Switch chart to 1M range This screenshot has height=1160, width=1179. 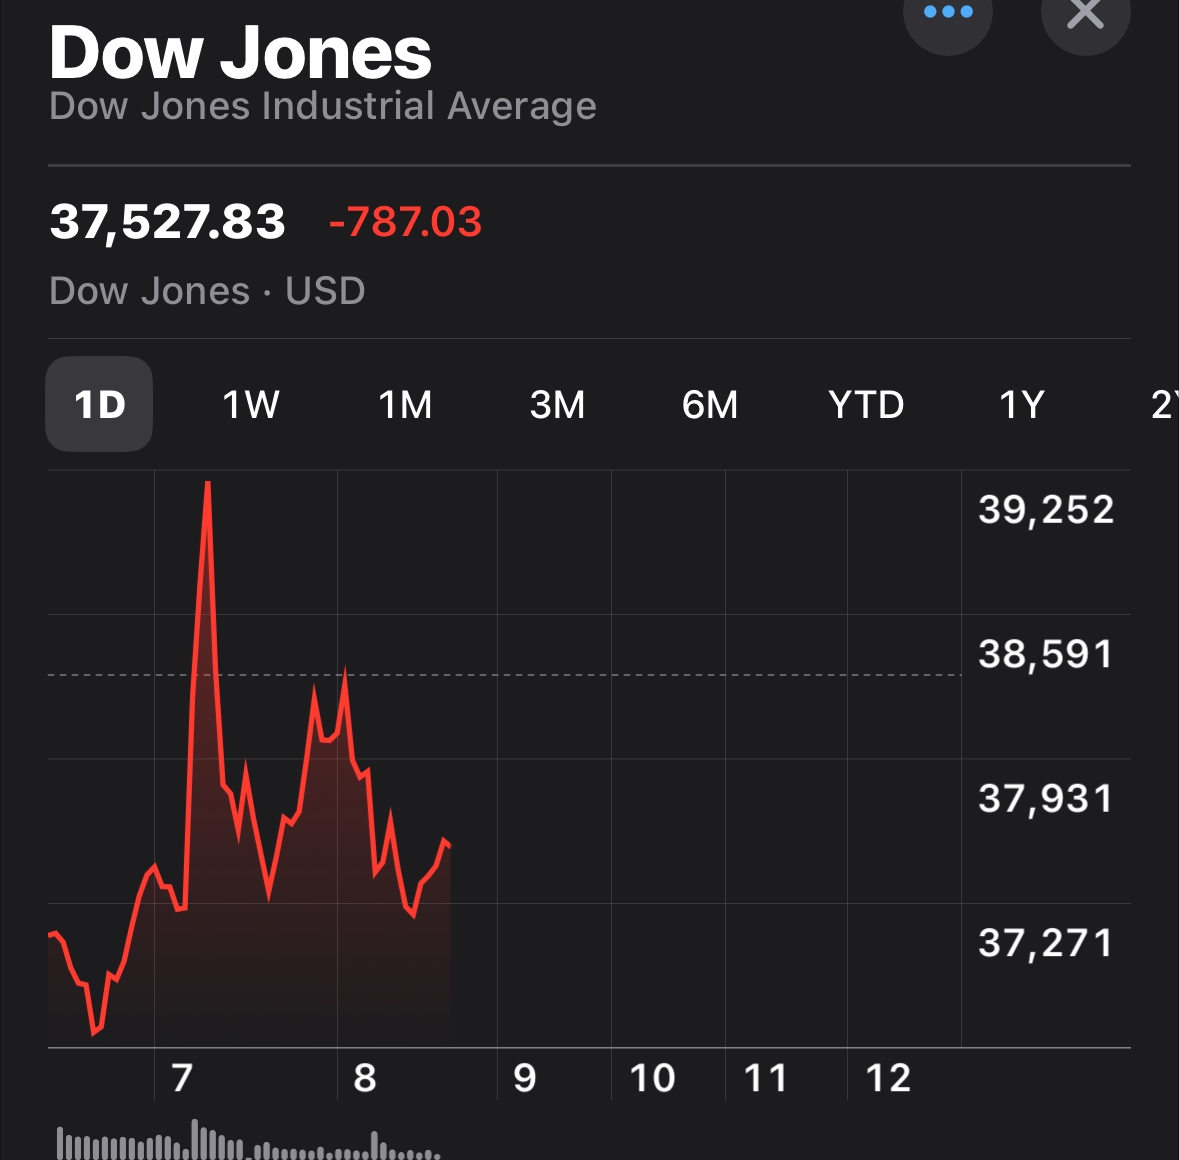(x=405, y=404)
